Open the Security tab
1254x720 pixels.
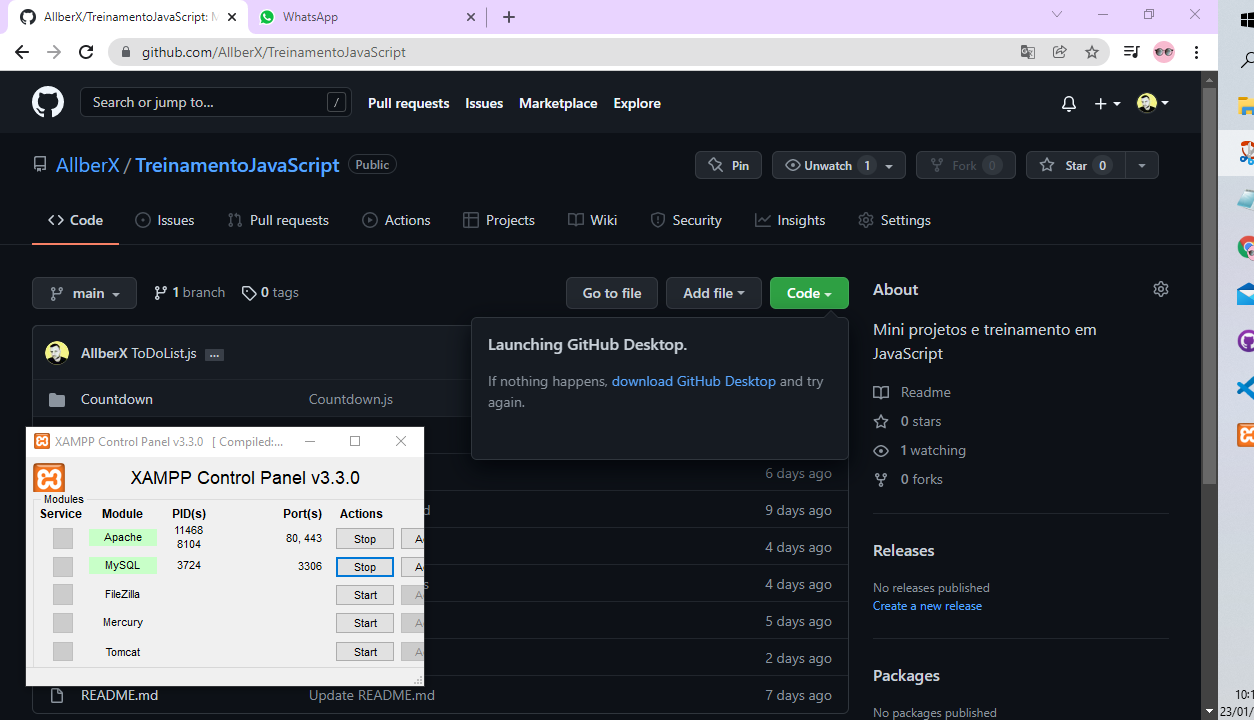pos(686,220)
